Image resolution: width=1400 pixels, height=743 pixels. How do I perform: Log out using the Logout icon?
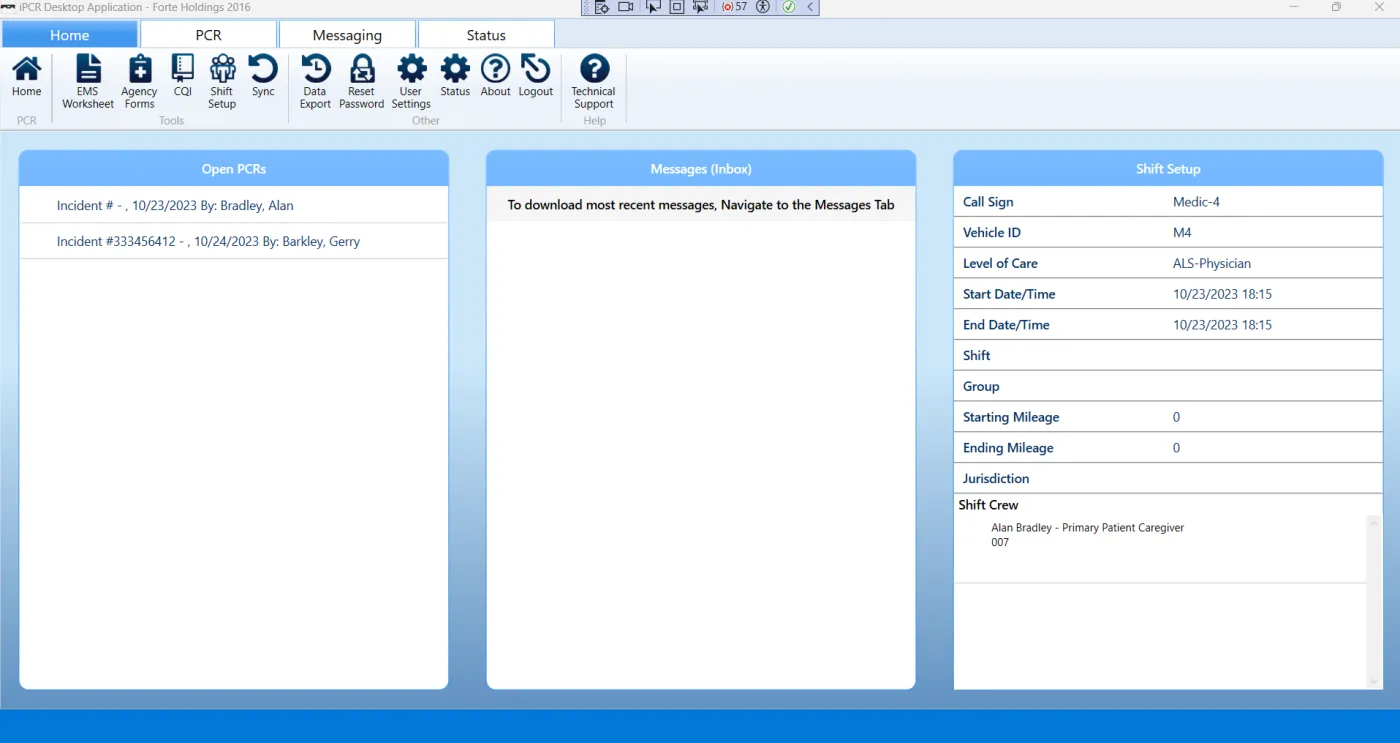[536, 77]
